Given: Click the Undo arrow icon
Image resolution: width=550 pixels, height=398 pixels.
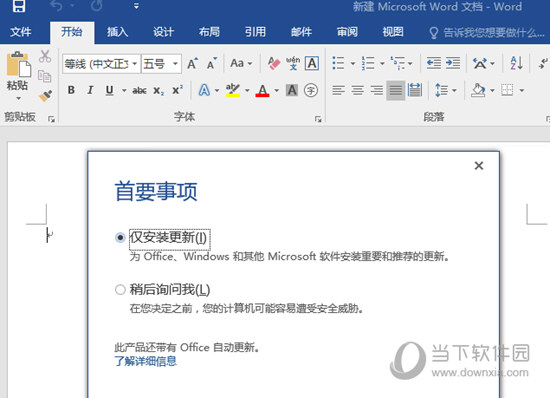Looking at the screenshot, I should (x=57, y=5).
